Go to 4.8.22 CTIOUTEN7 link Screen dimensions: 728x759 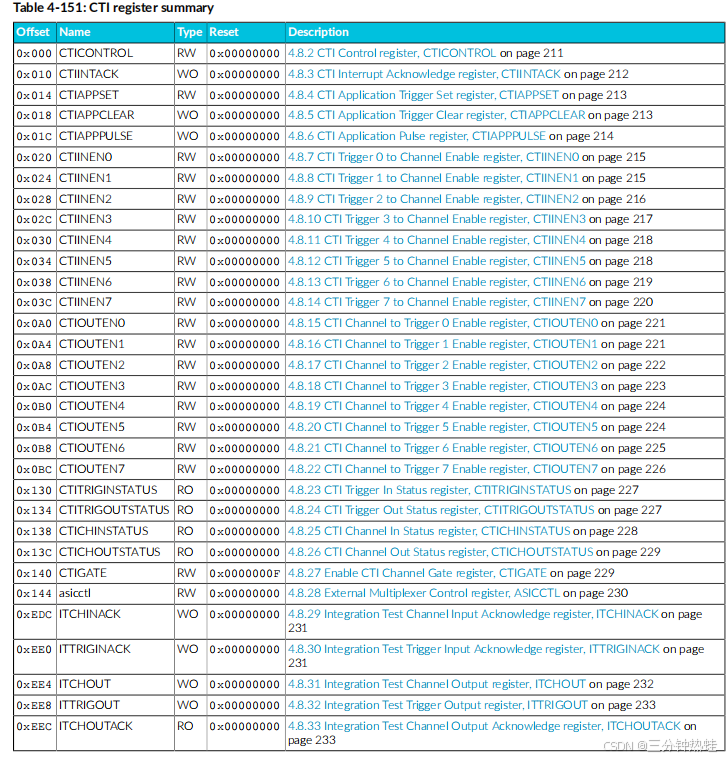[443, 469]
